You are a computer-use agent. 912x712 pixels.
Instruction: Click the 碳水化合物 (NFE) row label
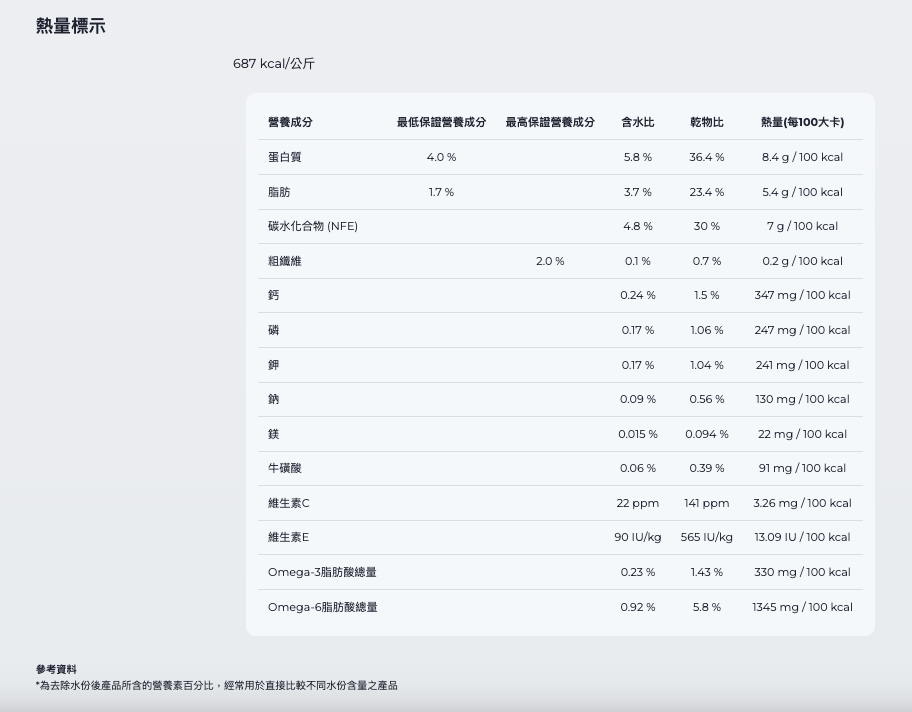tap(312, 226)
